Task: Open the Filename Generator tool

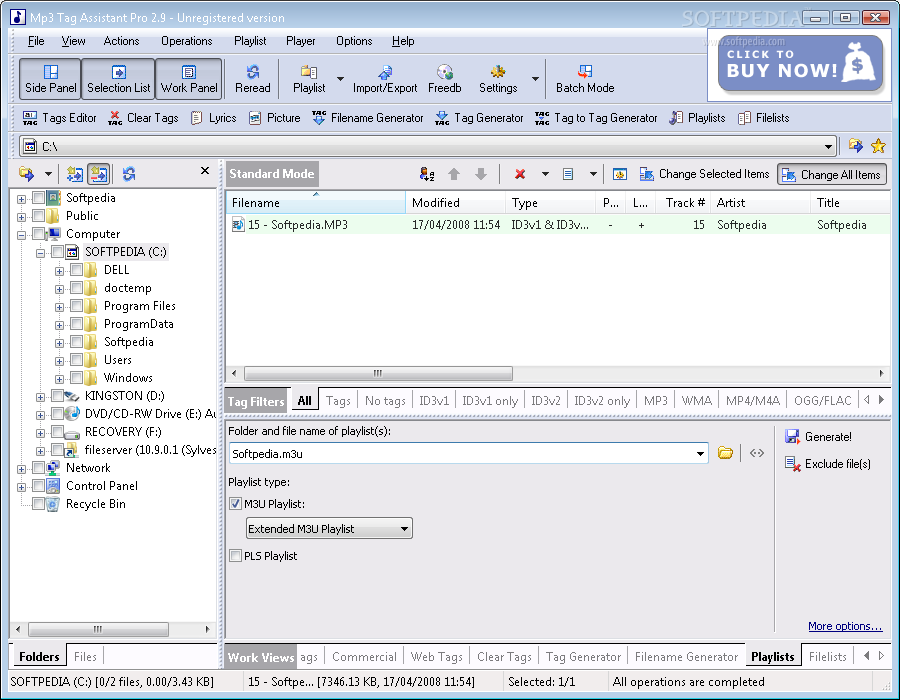Action: click(367, 118)
